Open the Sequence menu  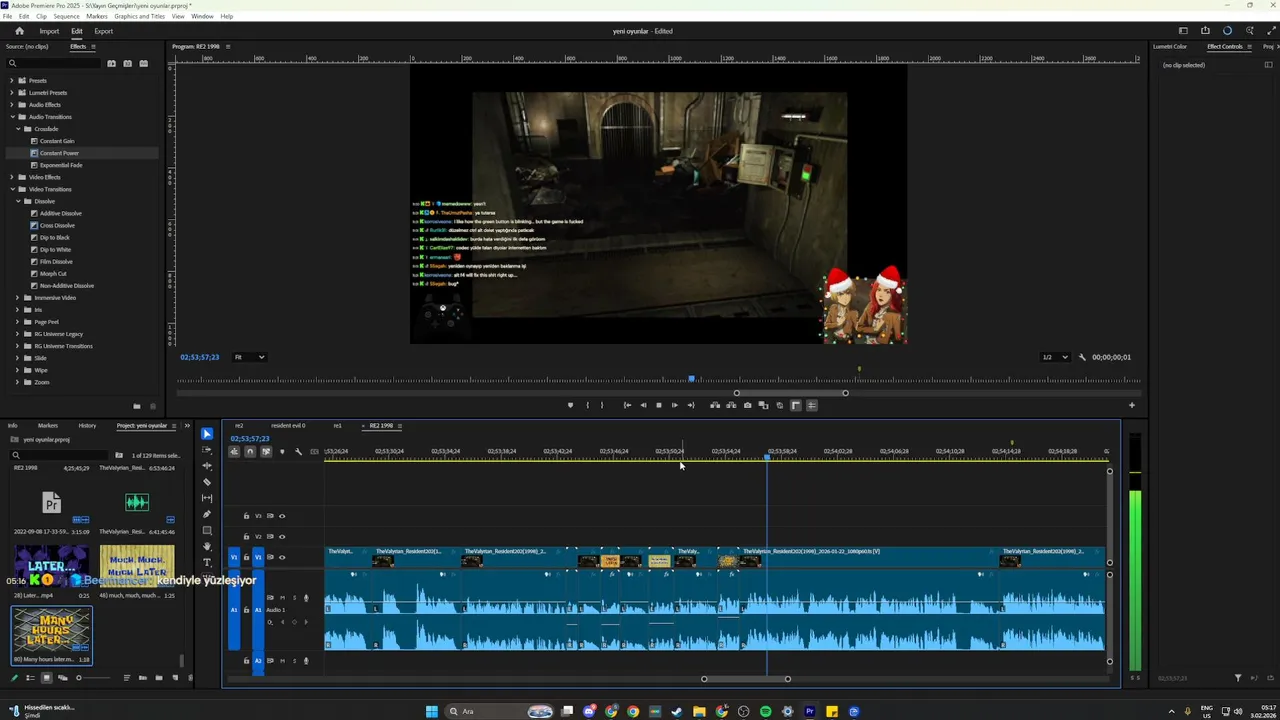pyautogui.click(x=66, y=16)
